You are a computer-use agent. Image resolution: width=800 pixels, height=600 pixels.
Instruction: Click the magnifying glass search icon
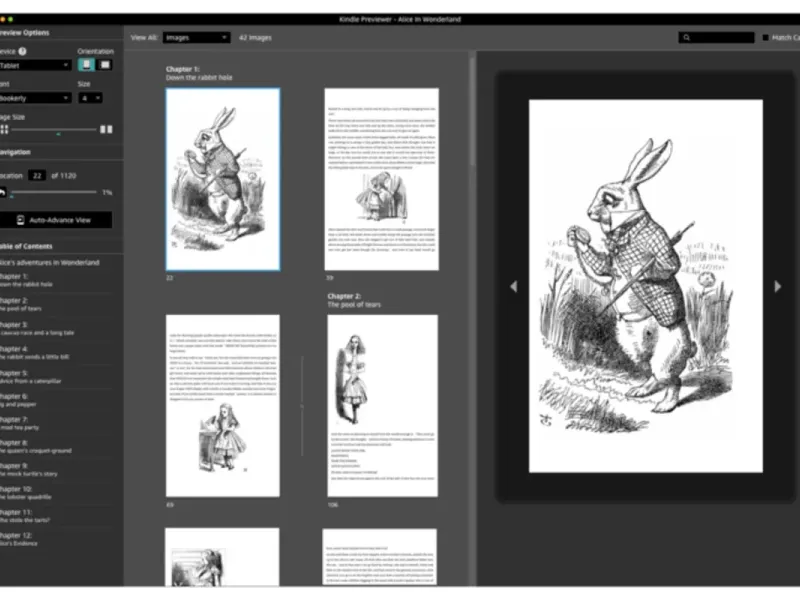click(x=686, y=37)
